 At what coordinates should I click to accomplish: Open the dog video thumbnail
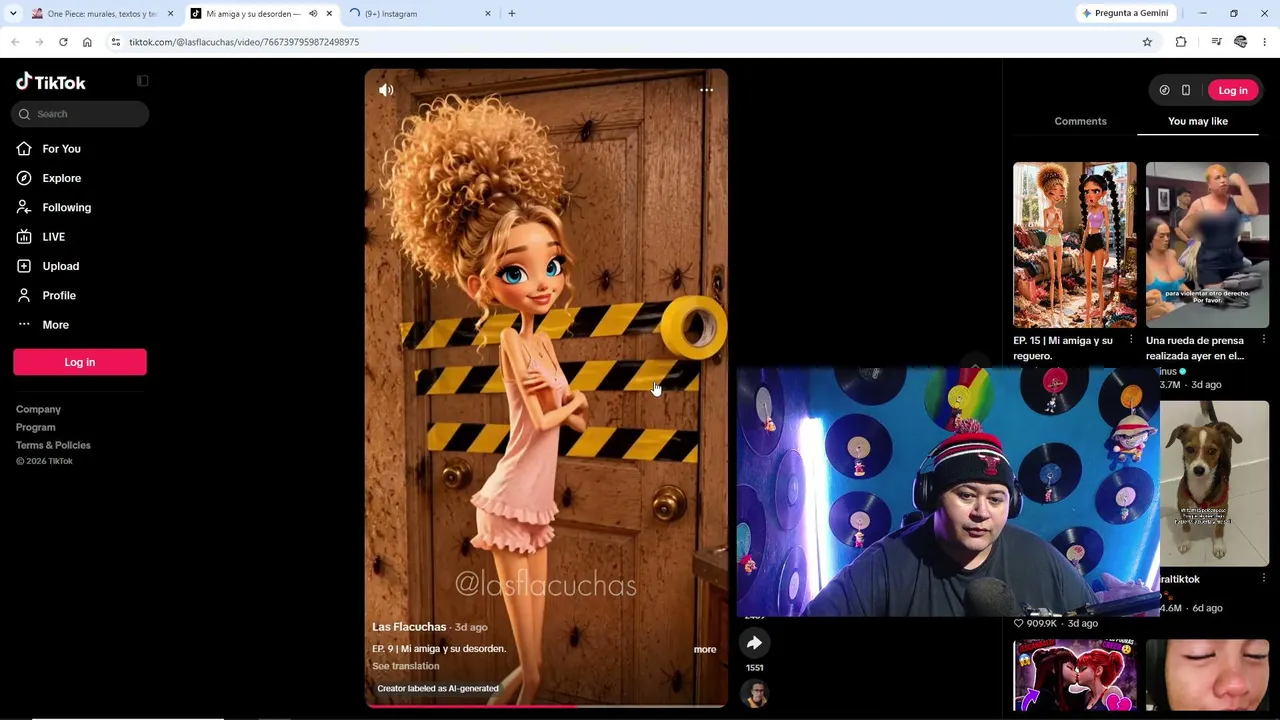(x=1214, y=484)
